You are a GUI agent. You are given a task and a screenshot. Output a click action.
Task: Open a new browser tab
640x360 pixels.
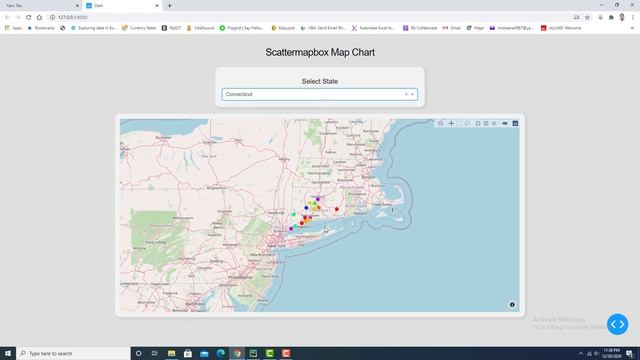click(169, 6)
